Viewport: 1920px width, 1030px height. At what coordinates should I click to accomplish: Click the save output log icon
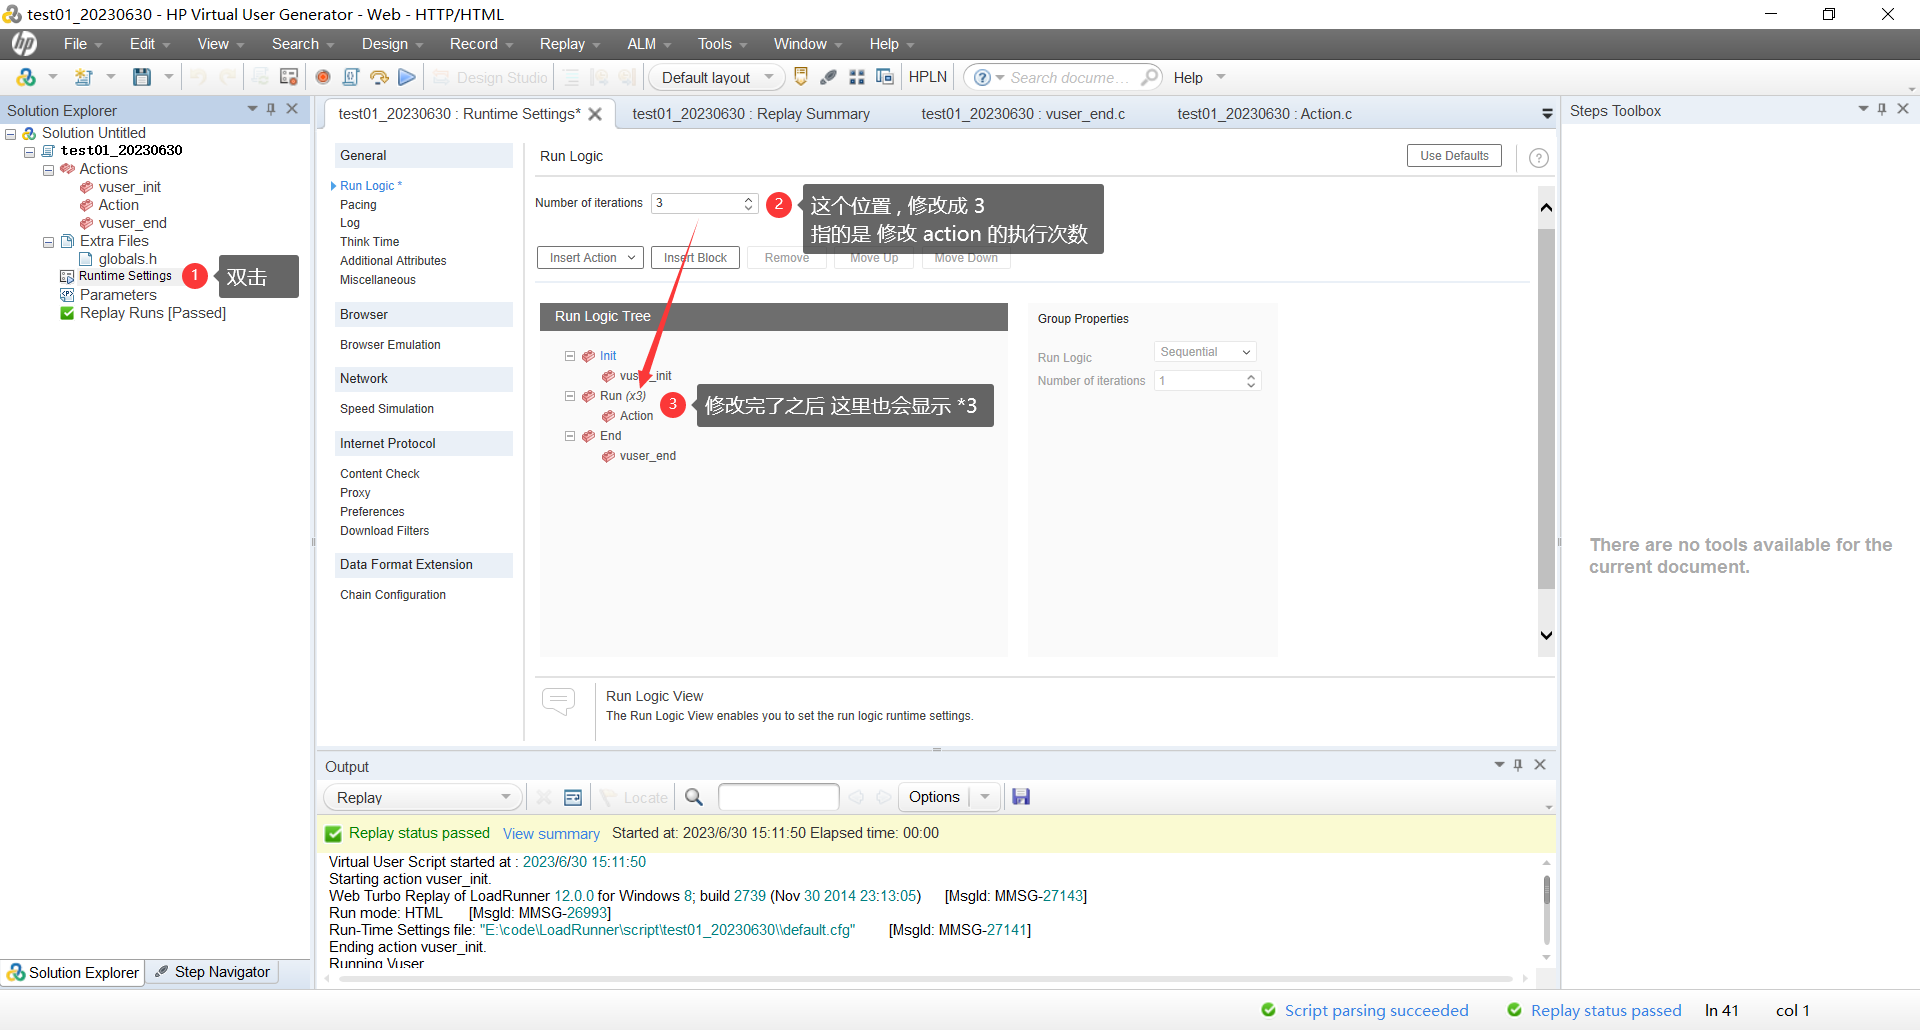[1021, 797]
